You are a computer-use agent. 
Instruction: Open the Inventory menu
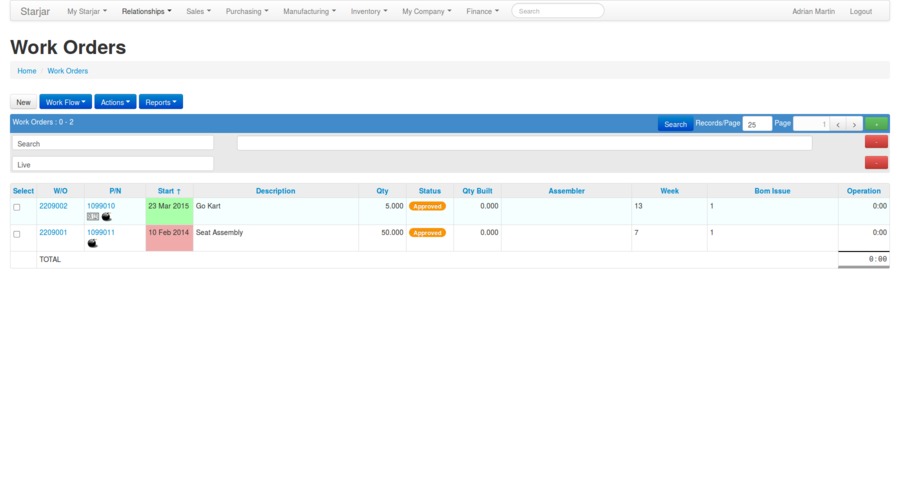tap(369, 11)
